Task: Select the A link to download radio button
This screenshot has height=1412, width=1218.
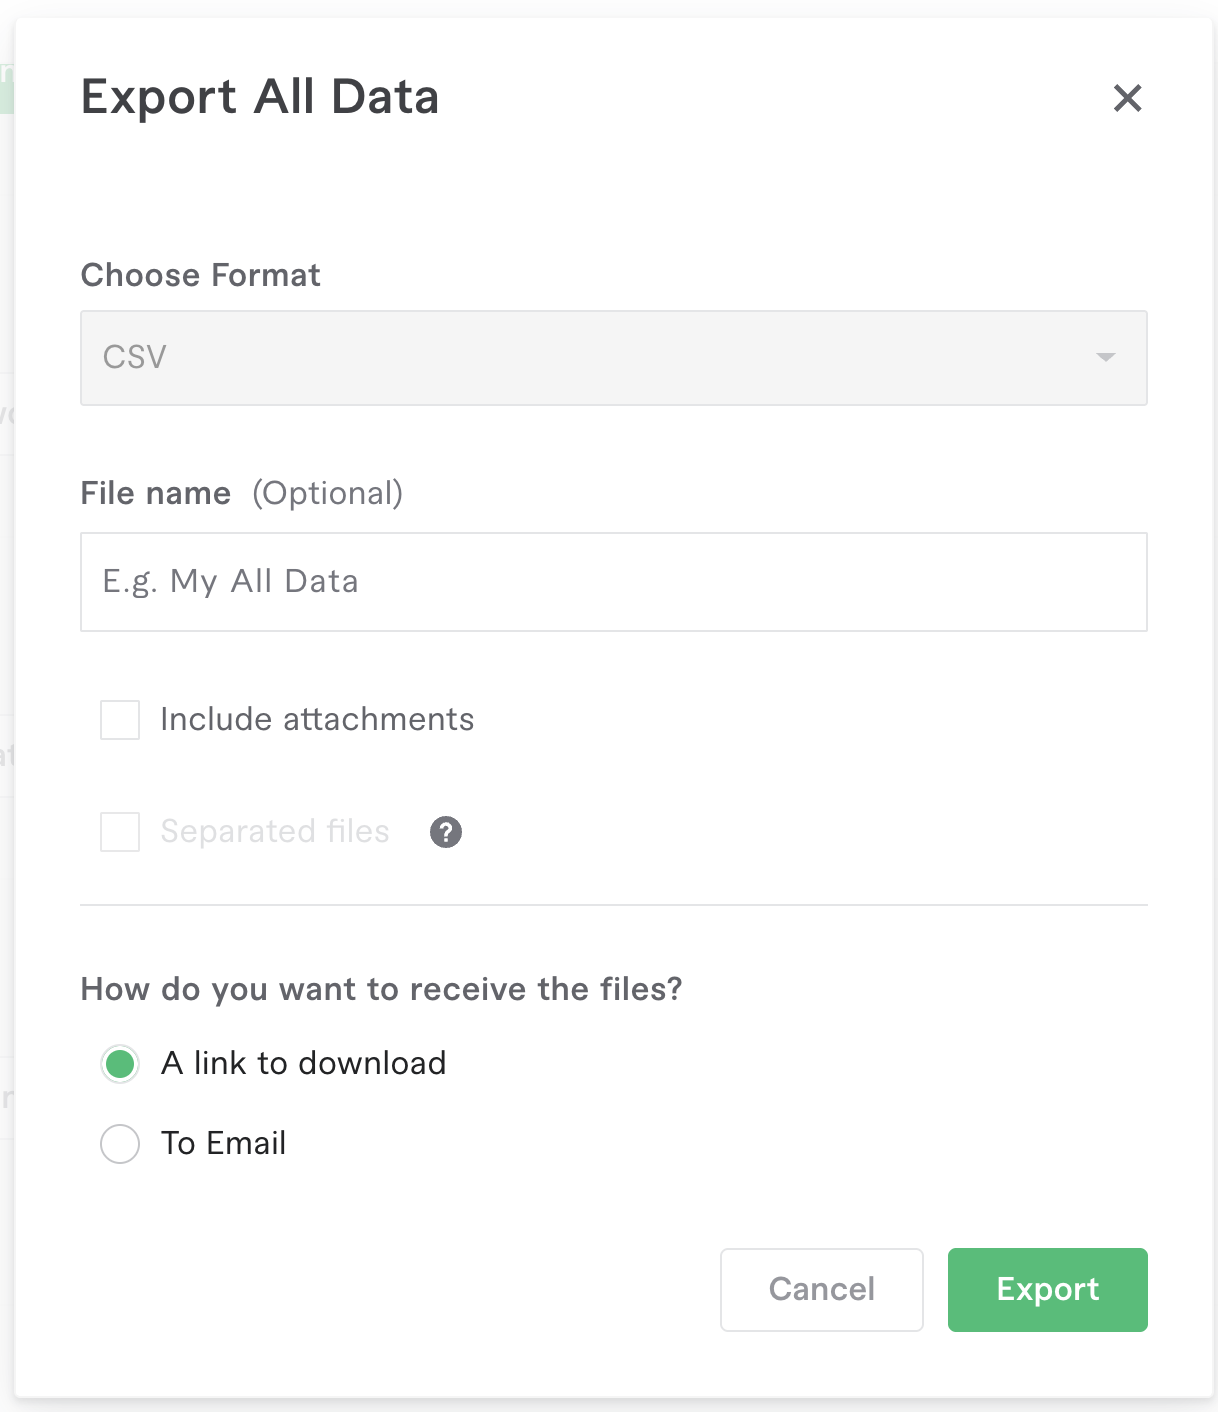Action: point(120,1064)
